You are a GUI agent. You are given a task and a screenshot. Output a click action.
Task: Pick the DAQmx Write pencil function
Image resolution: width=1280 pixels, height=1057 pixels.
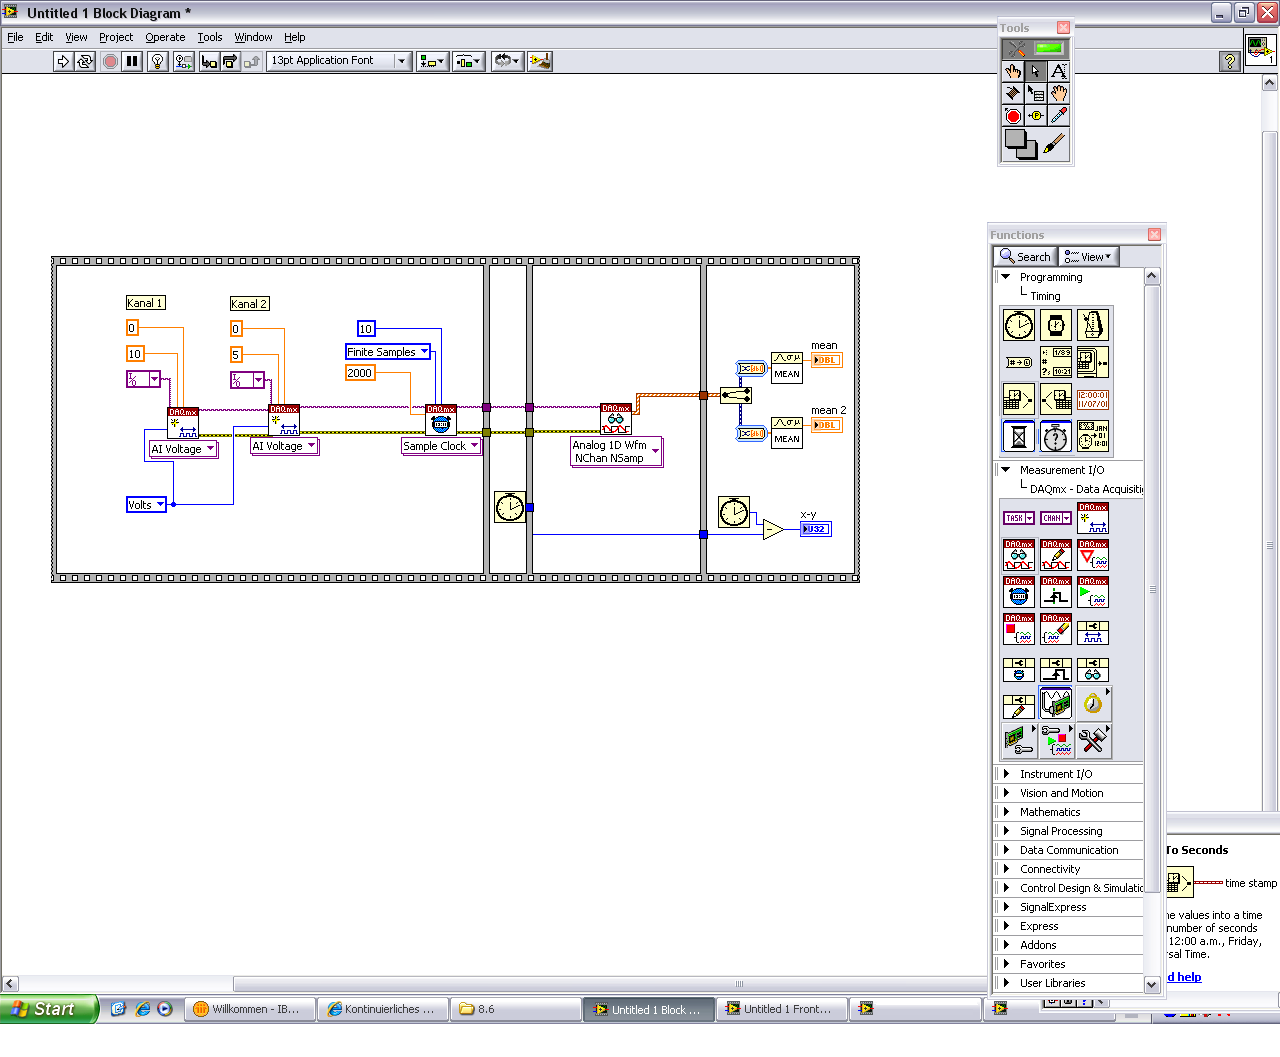[1056, 555]
